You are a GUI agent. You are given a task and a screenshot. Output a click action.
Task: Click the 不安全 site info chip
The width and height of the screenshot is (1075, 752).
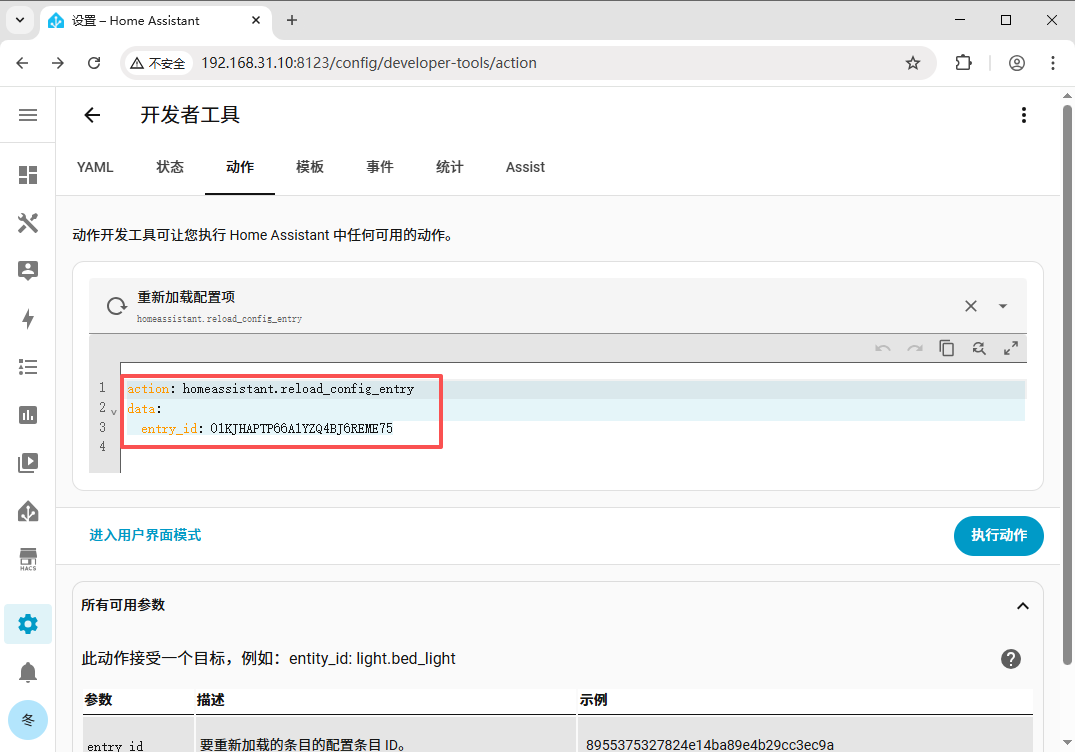tap(158, 63)
